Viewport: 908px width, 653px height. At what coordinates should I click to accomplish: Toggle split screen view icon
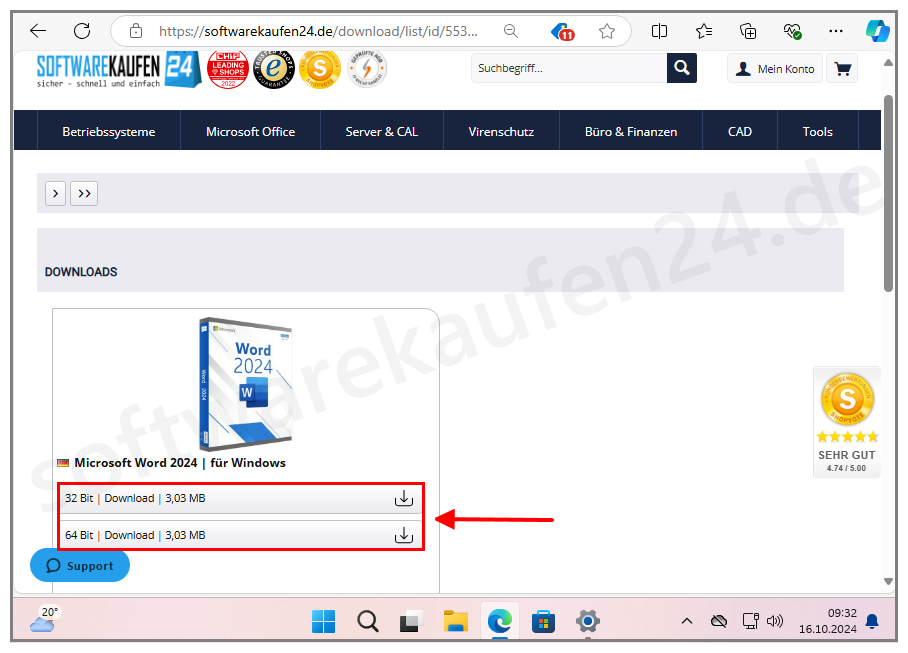(x=659, y=31)
